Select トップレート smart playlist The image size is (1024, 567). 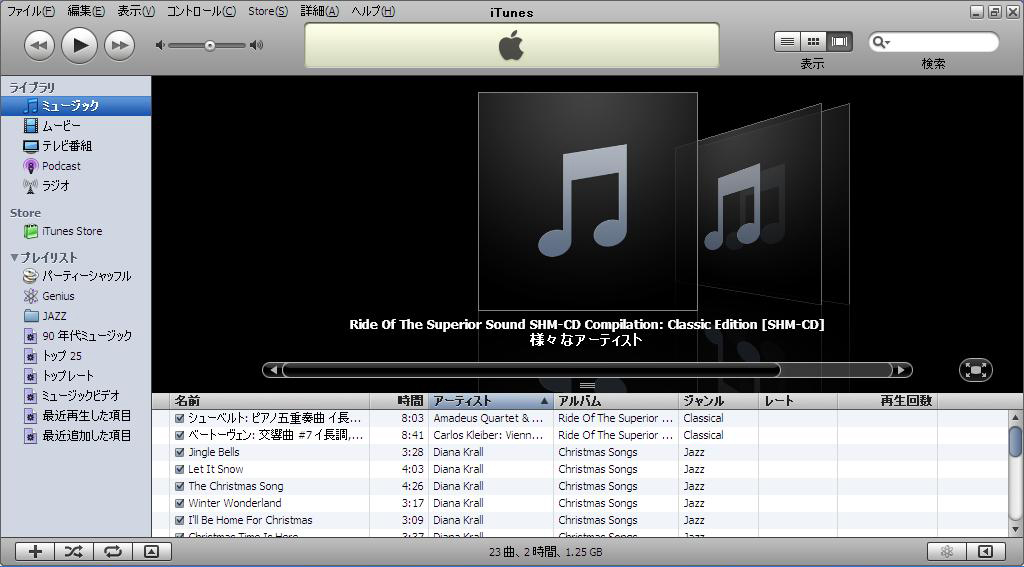tap(76, 376)
